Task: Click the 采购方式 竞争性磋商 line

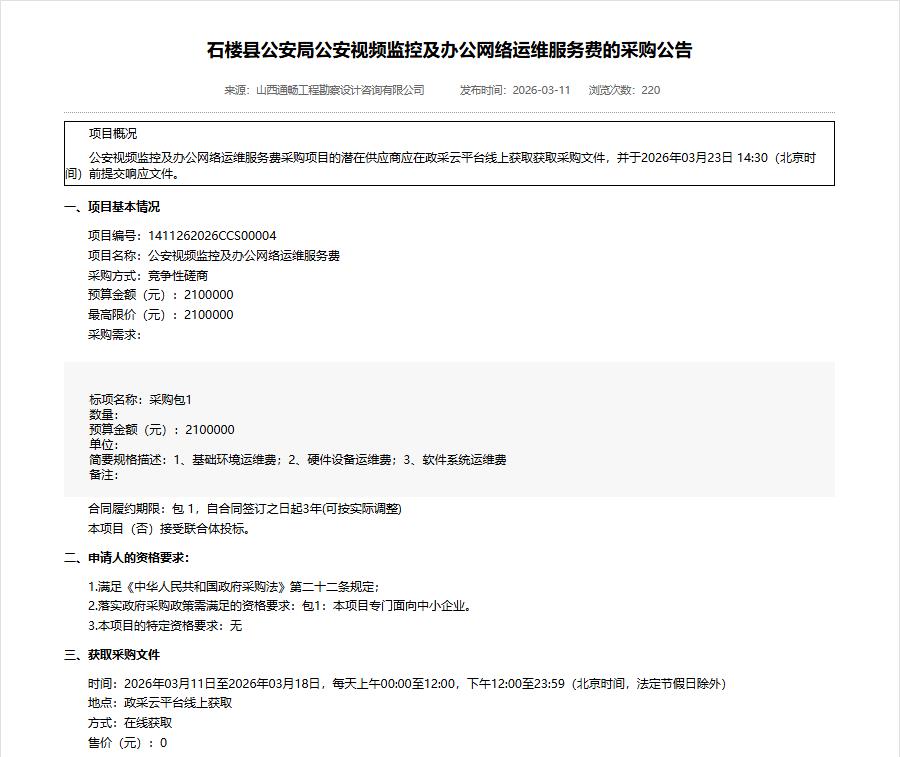Action: (x=148, y=275)
